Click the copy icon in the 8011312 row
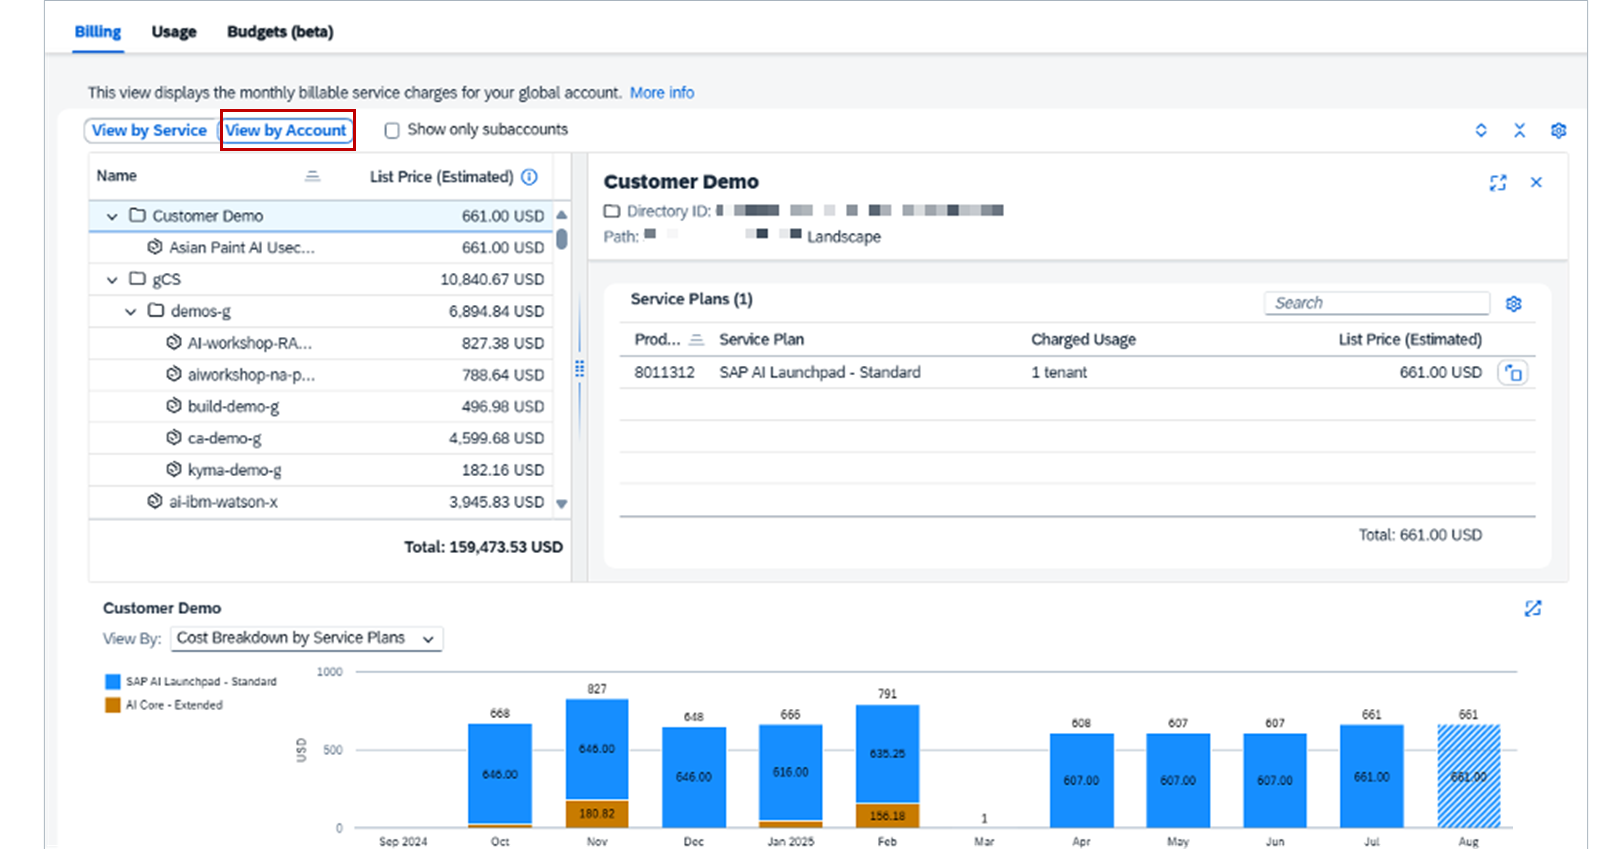 [x=1513, y=373]
